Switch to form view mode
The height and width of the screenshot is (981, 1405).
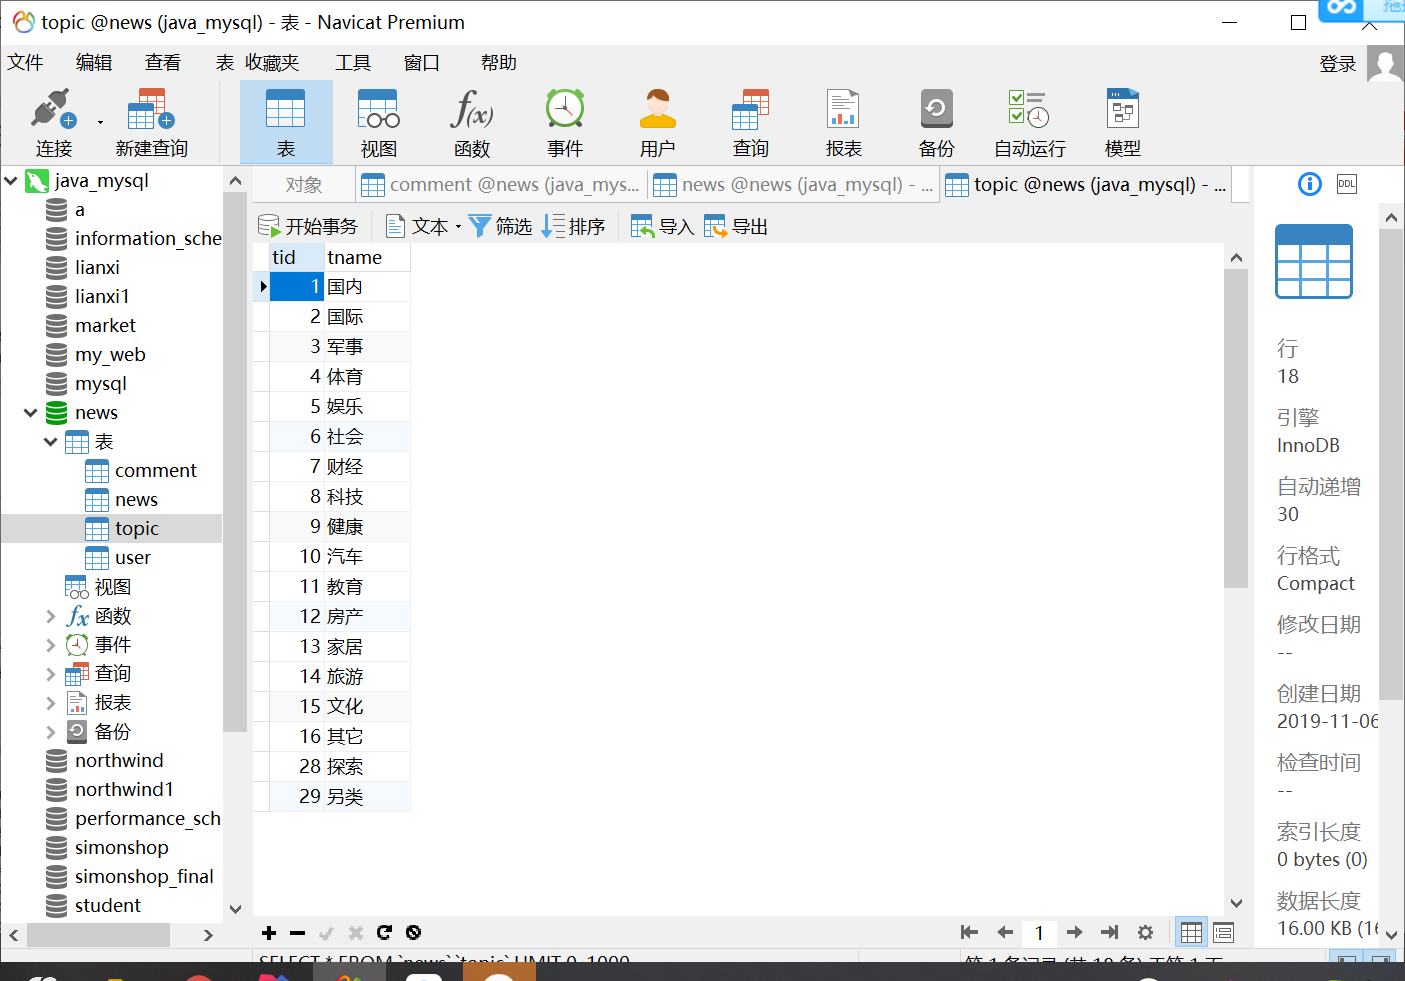(1223, 932)
